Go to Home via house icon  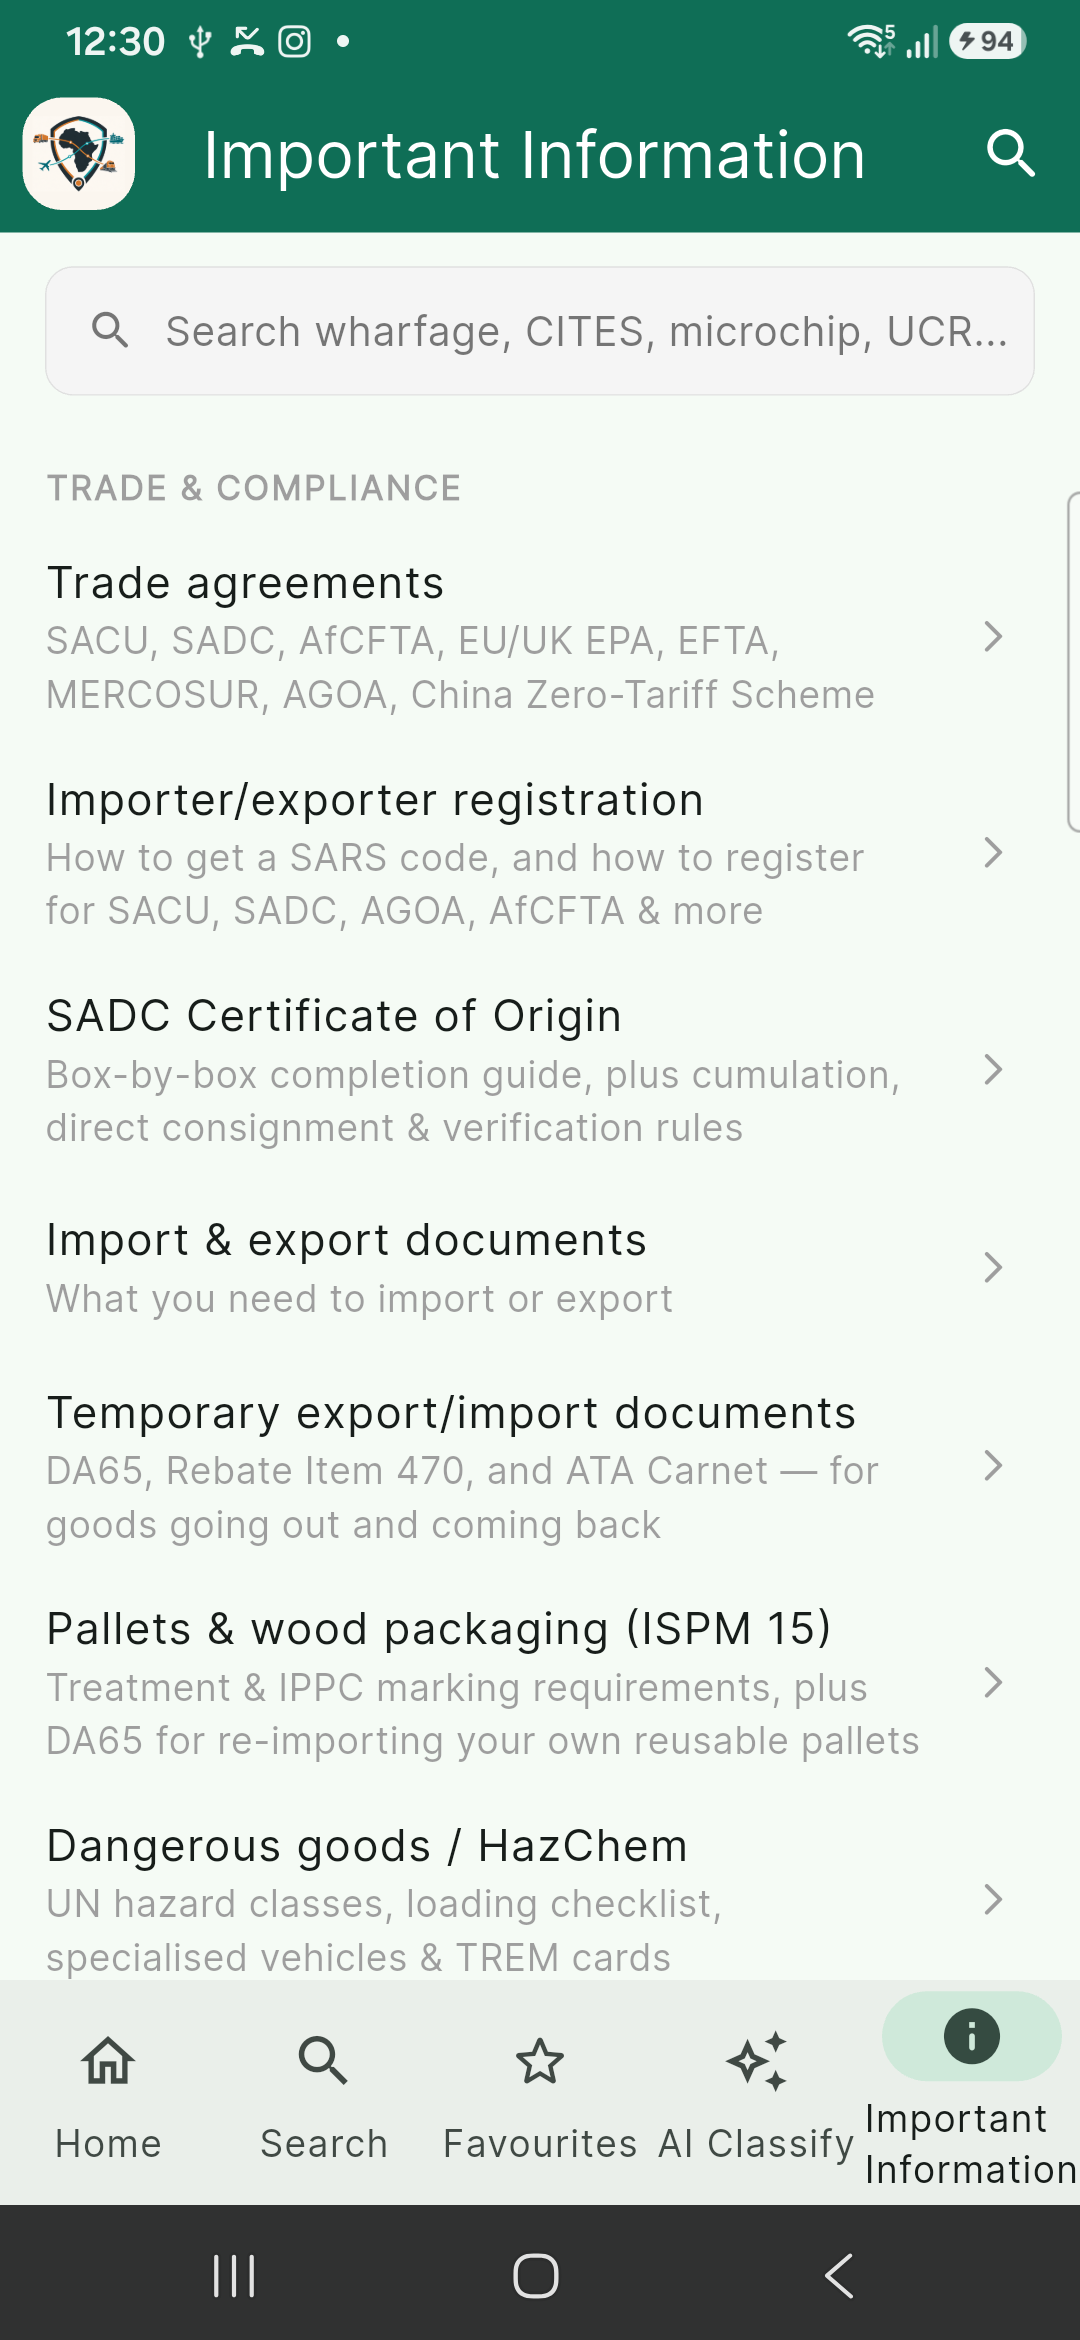pyautogui.click(x=108, y=2061)
